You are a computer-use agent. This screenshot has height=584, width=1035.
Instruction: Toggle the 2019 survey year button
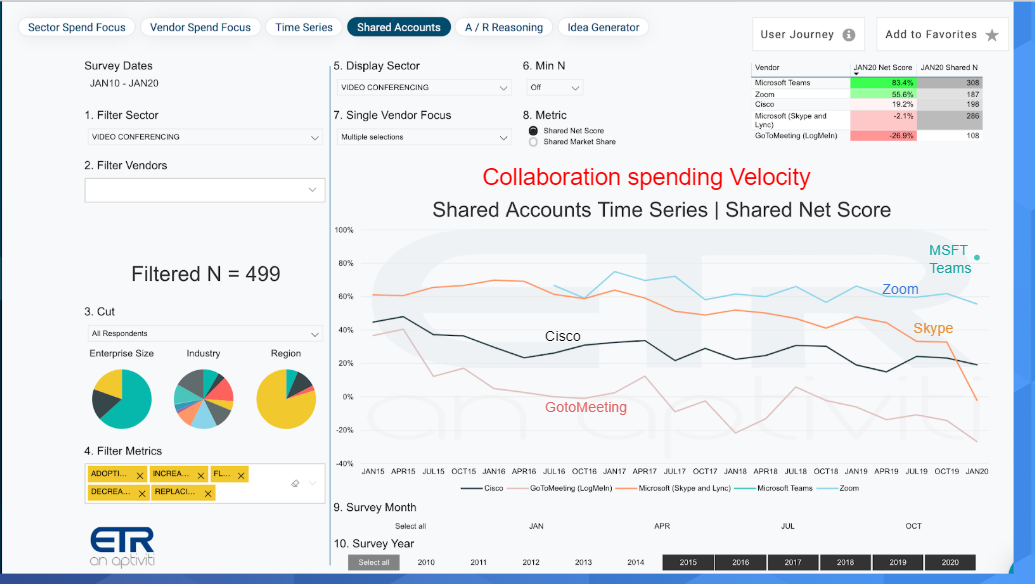tap(898, 562)
